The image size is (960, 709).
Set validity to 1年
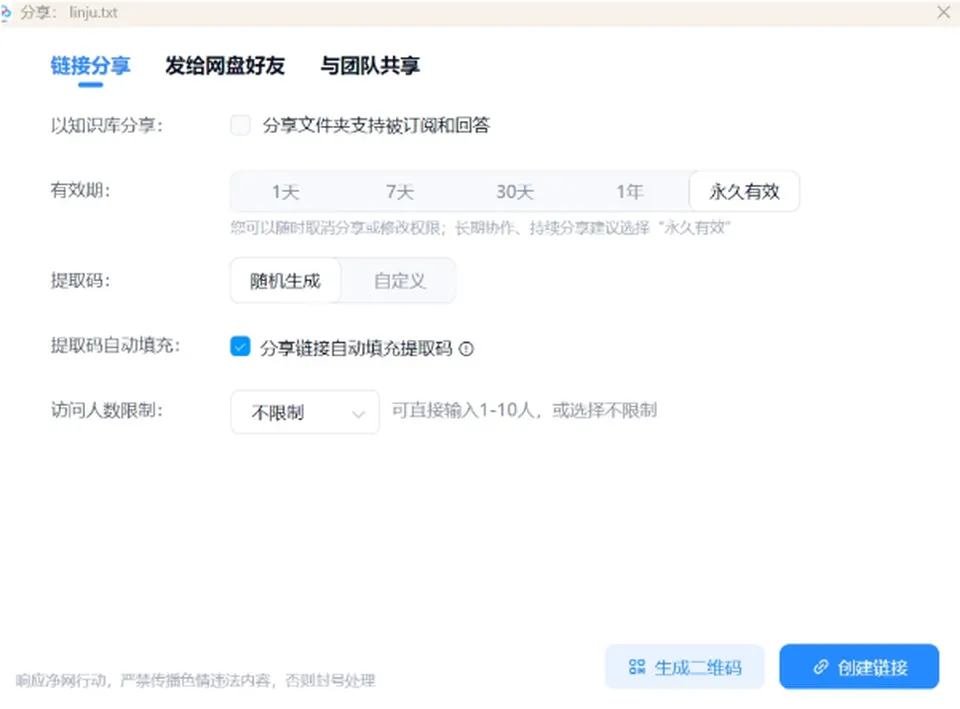[629, 192]
